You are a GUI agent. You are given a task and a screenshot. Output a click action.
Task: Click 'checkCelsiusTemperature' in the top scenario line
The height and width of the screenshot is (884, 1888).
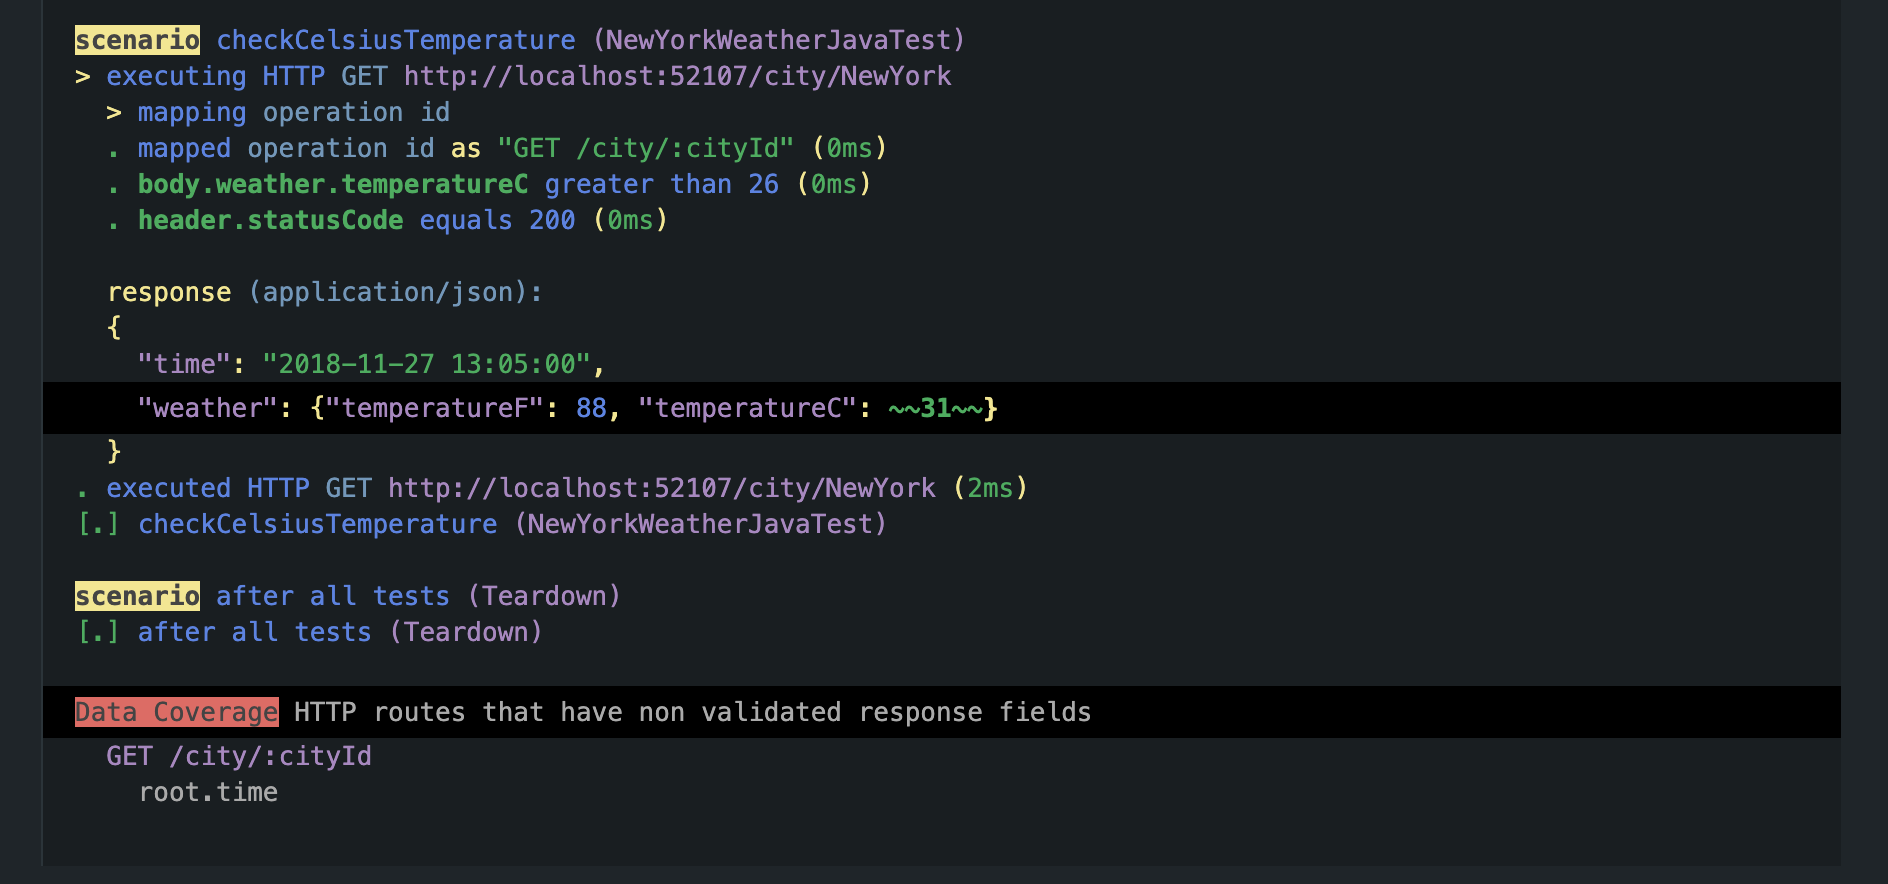pos(396,40)
